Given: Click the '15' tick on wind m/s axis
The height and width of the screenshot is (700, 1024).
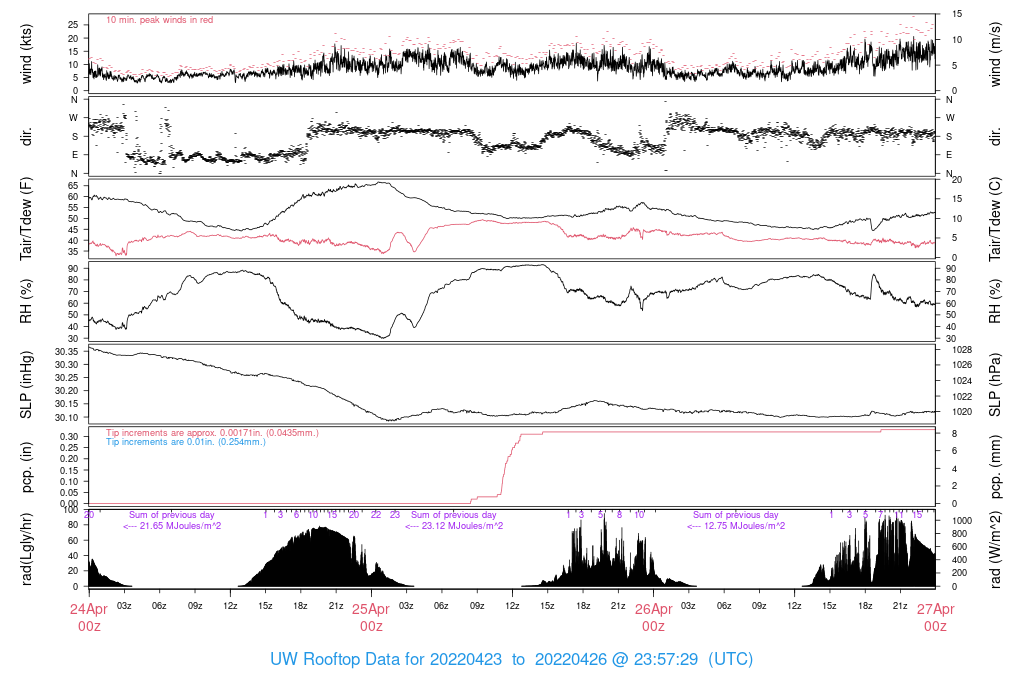Looking at the screenshot, I should (957, 14).
